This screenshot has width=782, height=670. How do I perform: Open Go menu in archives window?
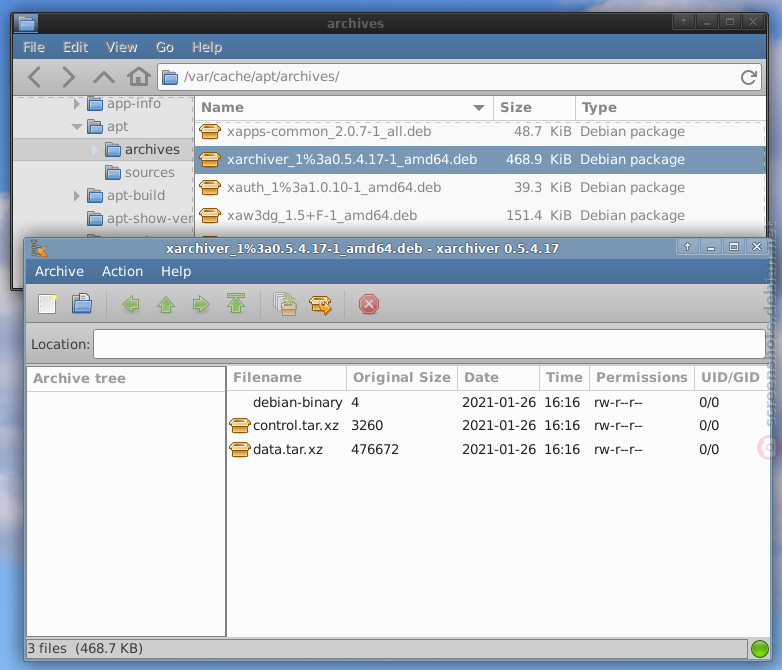(x=165, y=47)
